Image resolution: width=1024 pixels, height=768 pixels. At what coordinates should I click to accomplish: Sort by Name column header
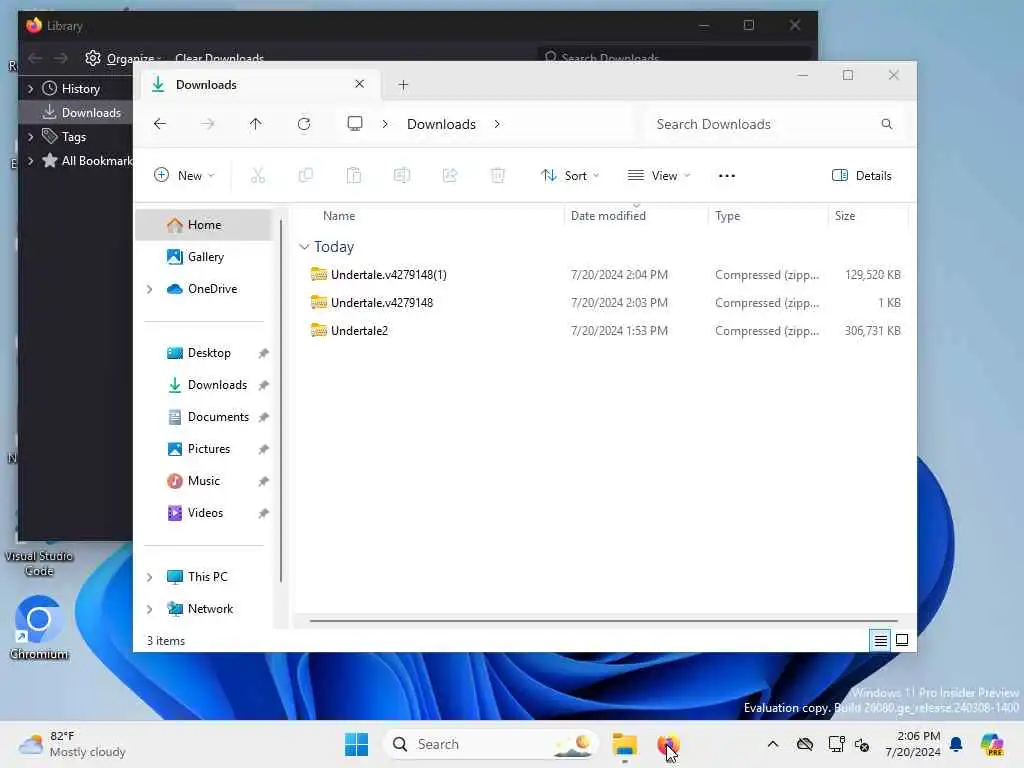339,216
